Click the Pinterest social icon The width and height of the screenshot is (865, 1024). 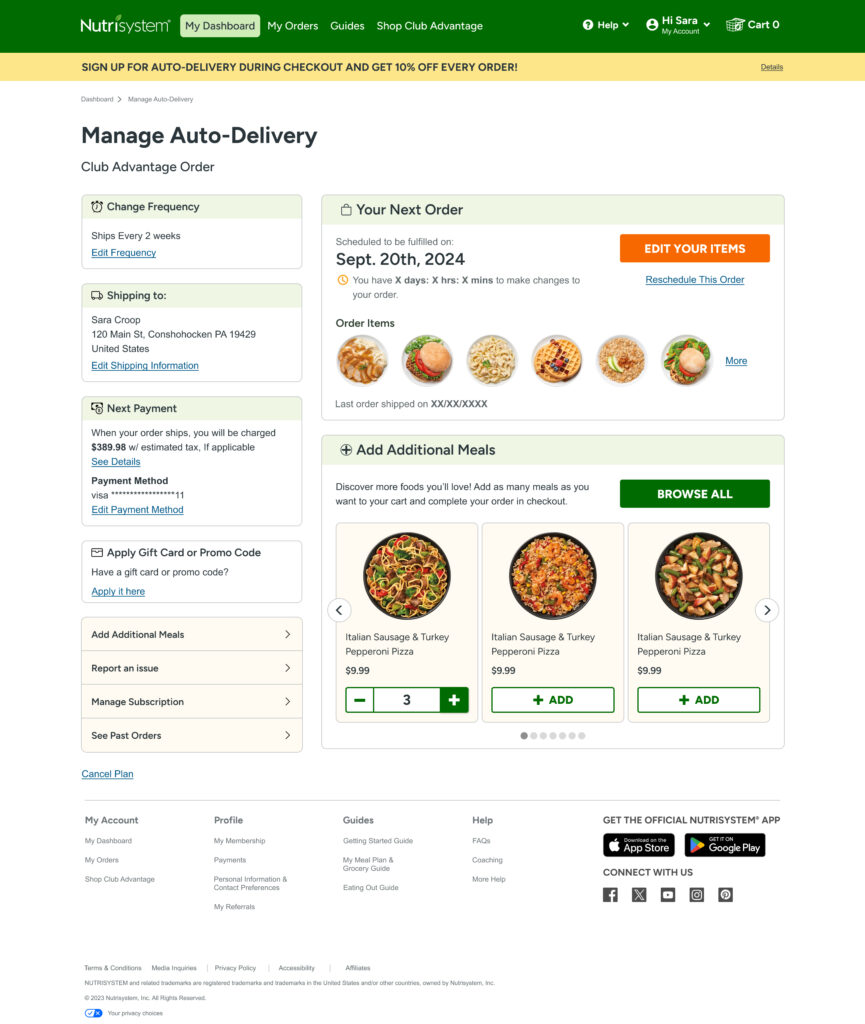[x=726, y=895]
